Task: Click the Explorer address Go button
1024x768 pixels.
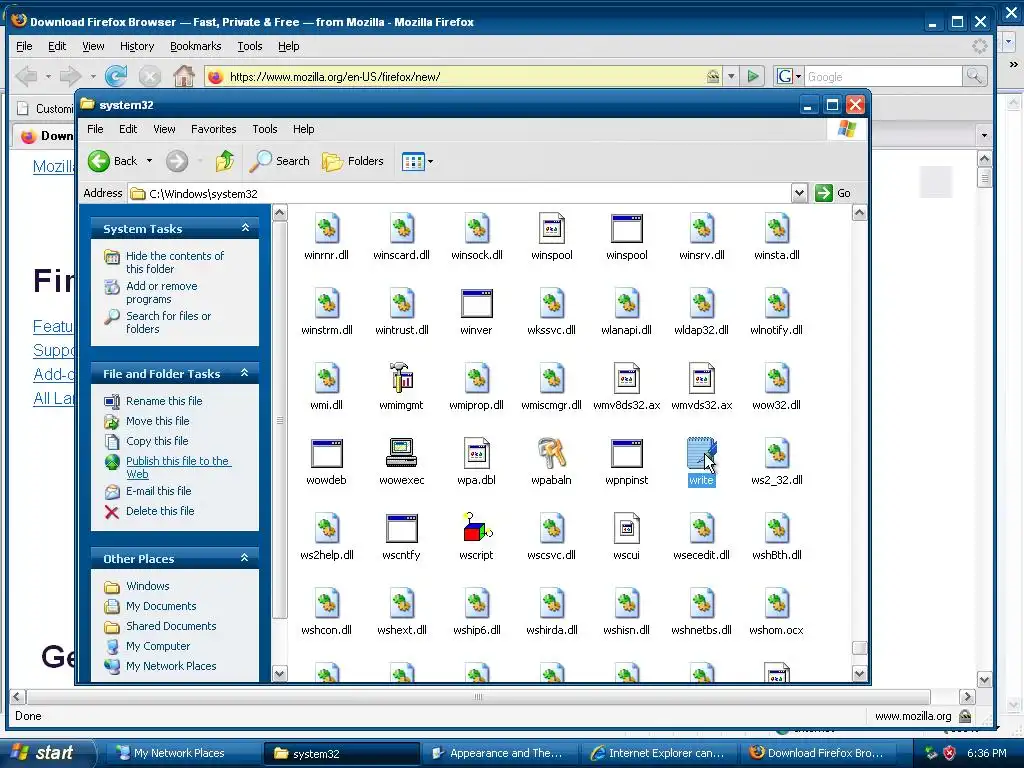Action: pos(833,193)
